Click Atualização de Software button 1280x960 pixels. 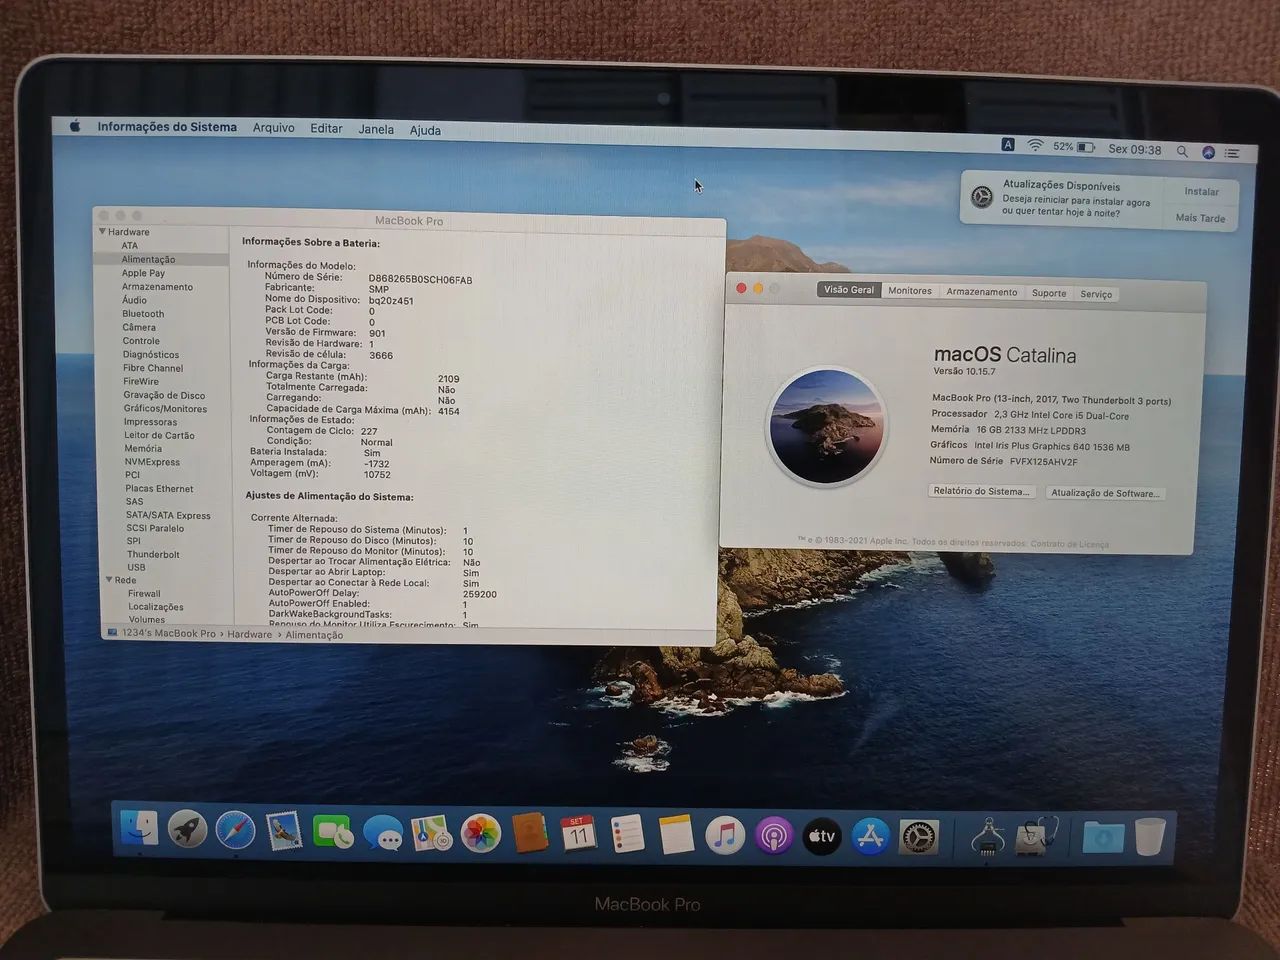[x=1105, y=493]
